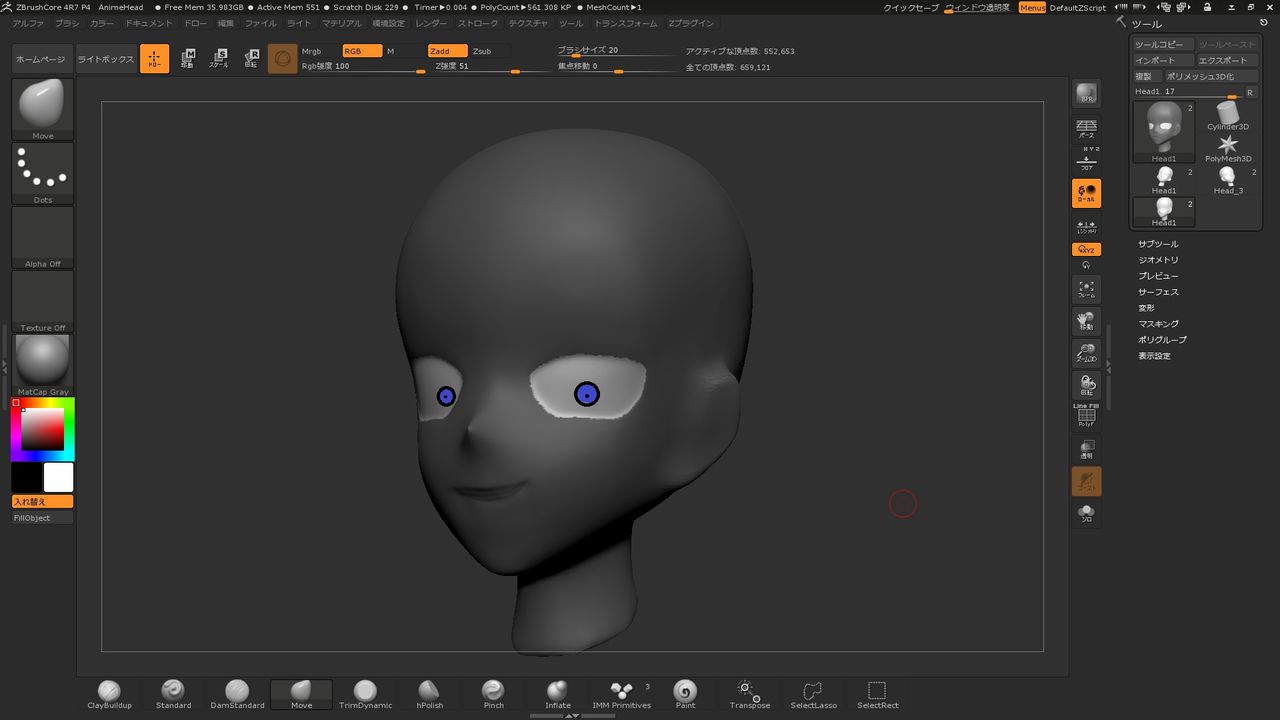
Task: Select the PolyMesh3D star tool
Action: coord(1227,146)
